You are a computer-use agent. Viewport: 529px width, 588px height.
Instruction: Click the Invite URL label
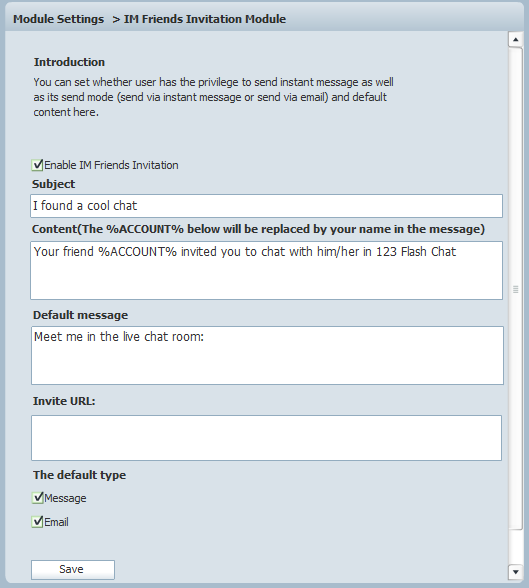point(64,401)
